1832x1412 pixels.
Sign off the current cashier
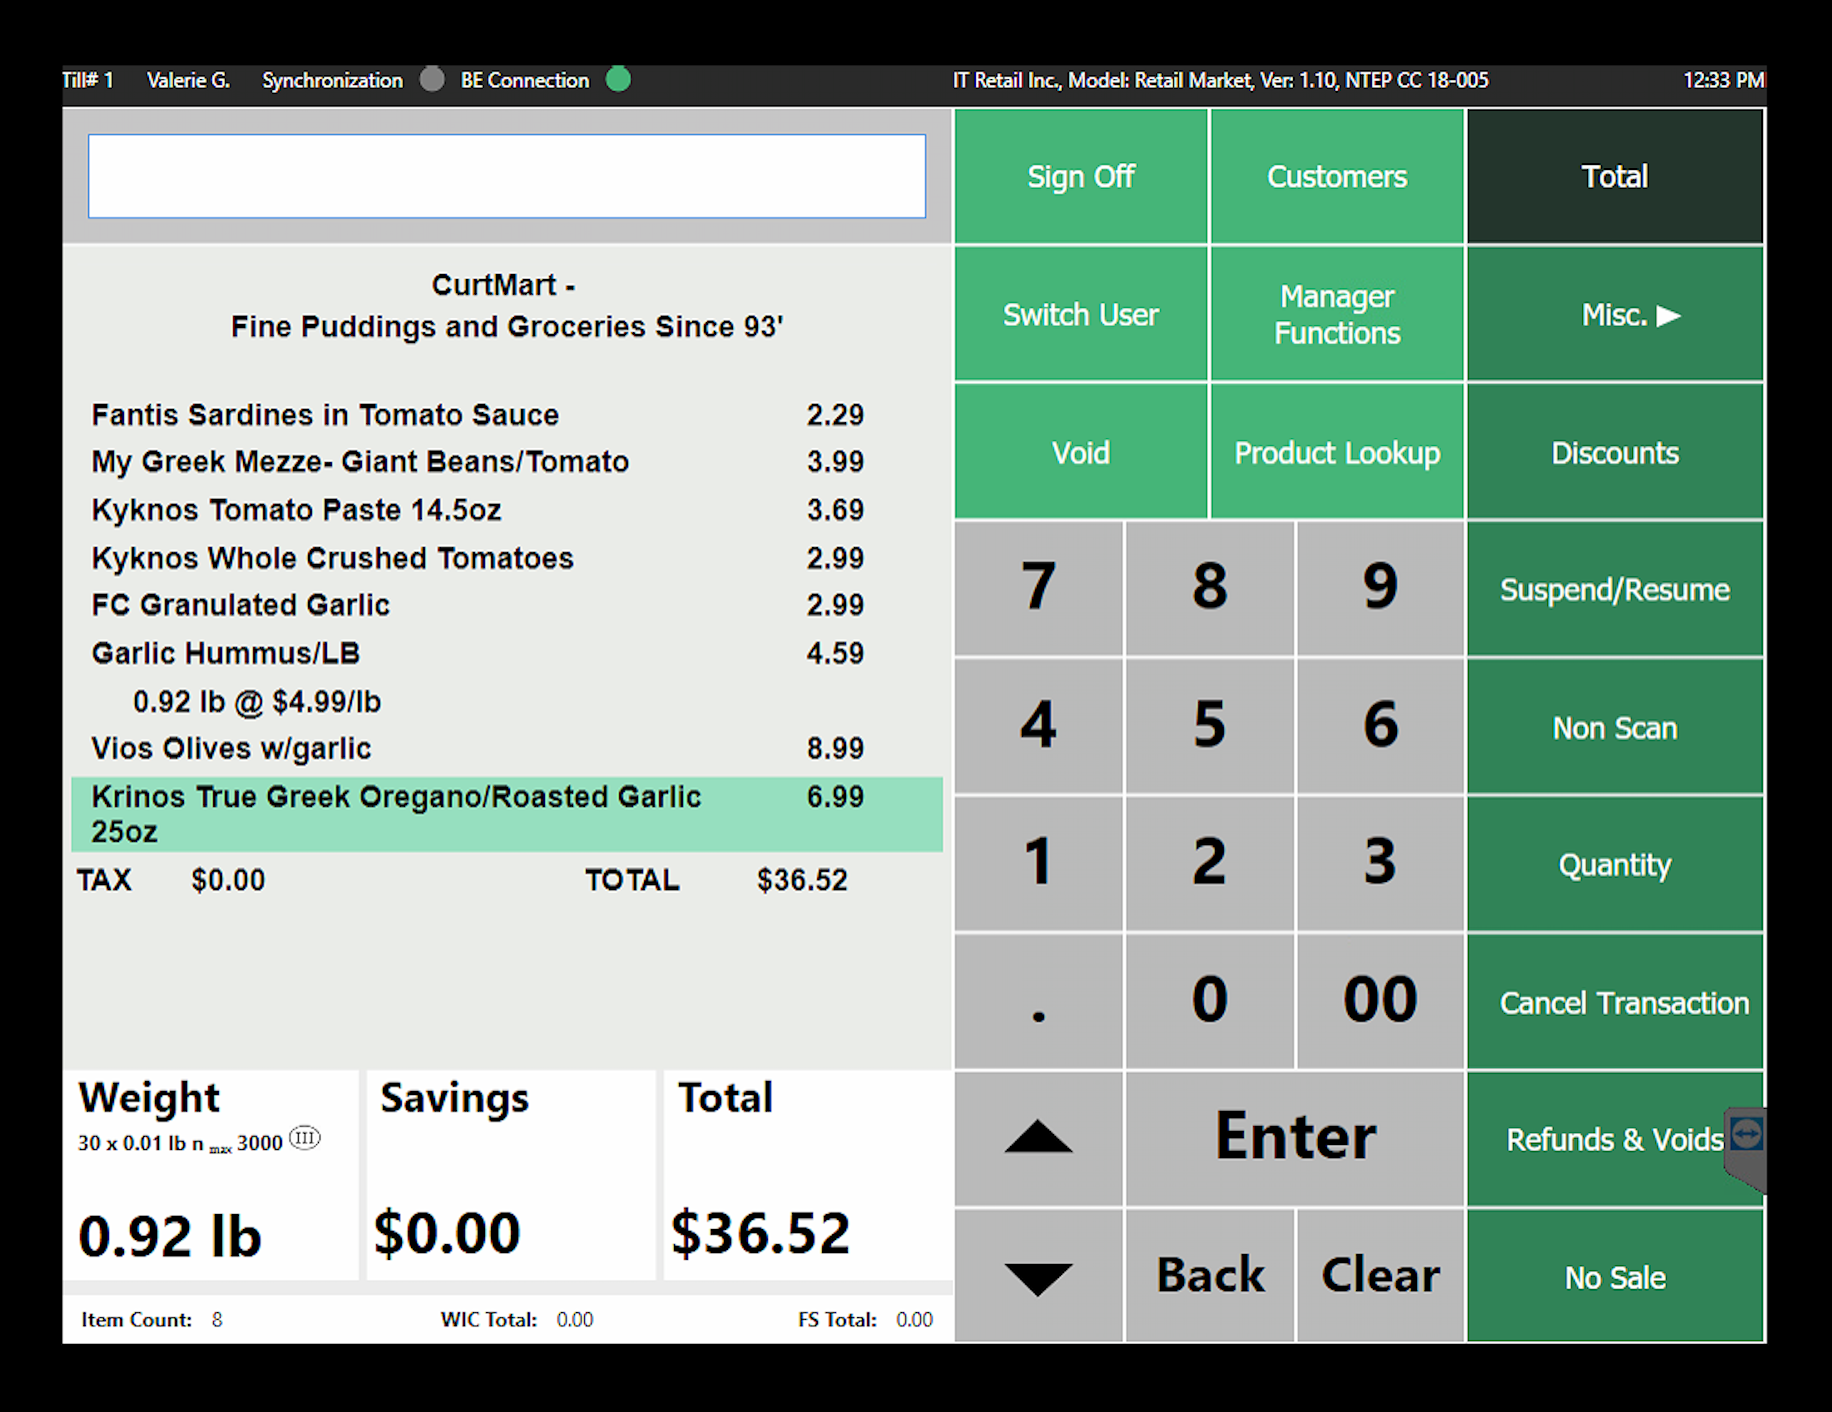(x=1081, y=176)
